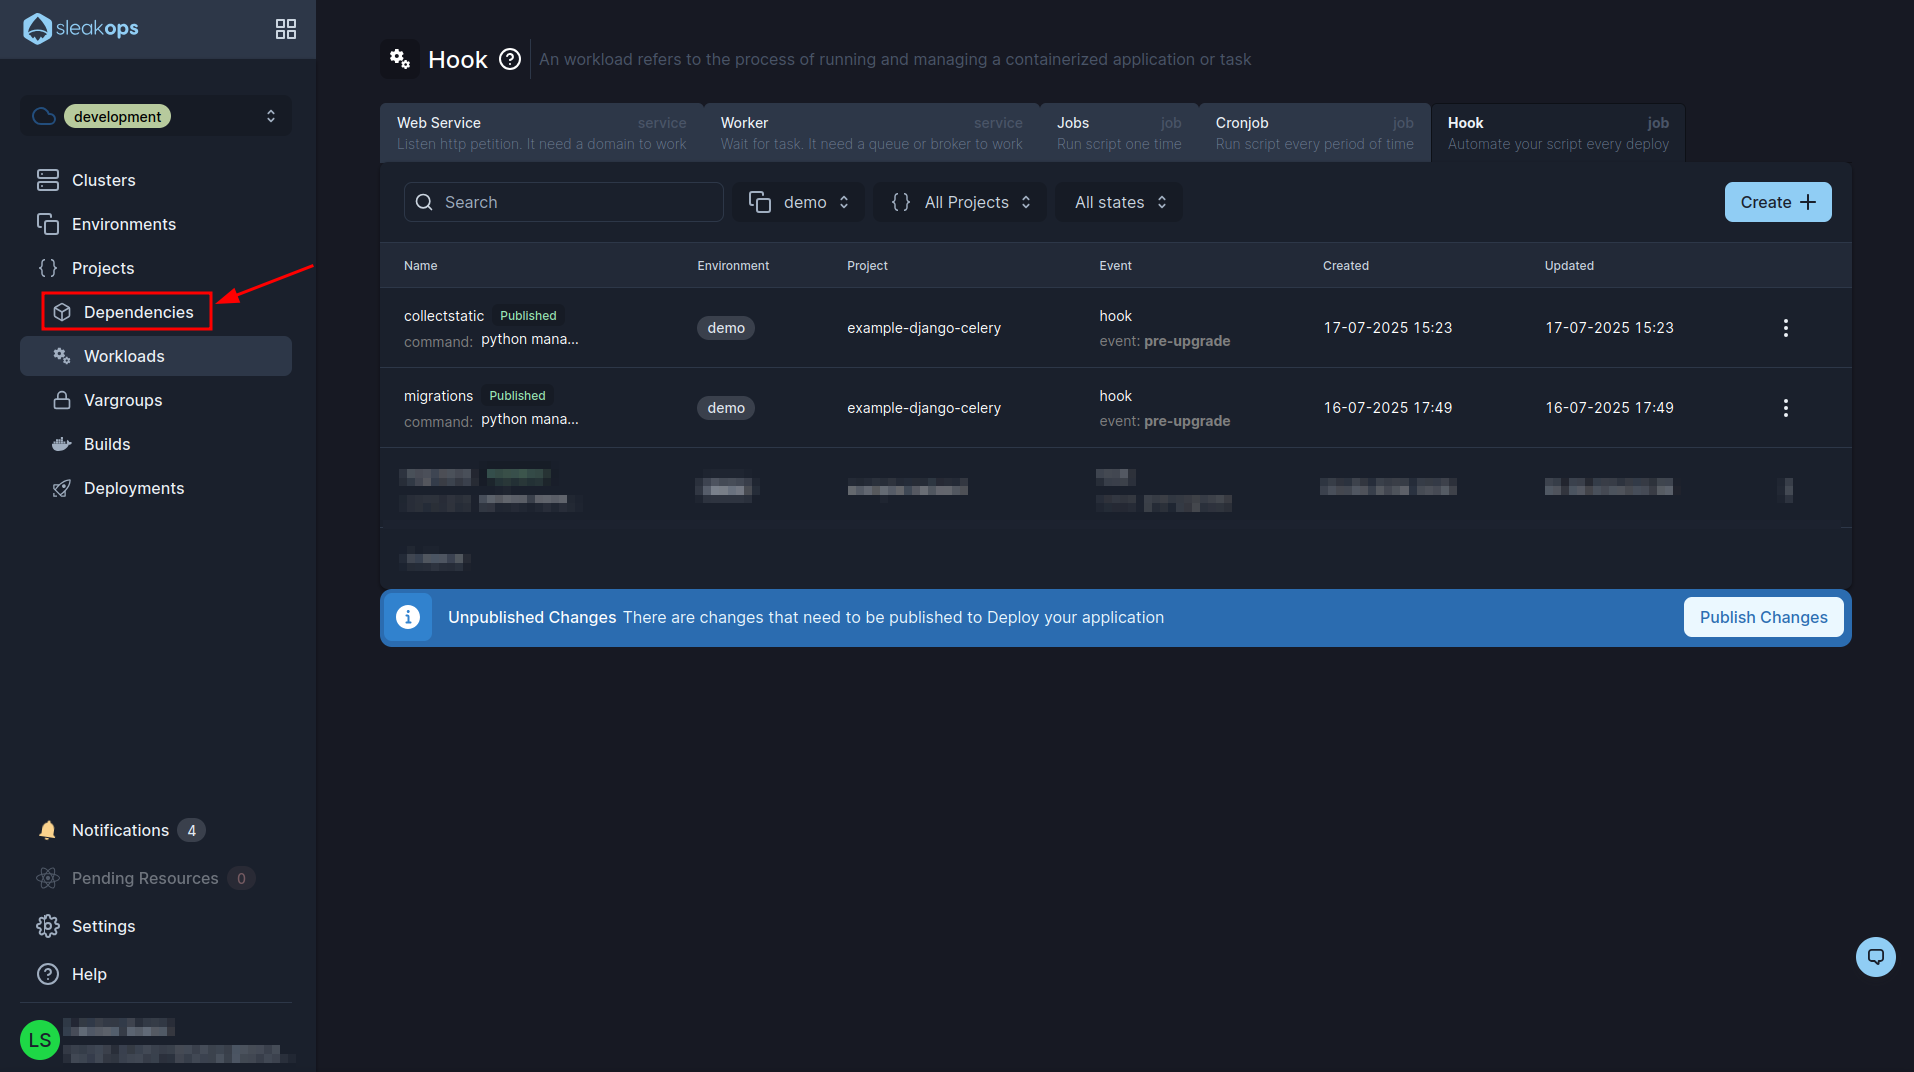1914x1072 pixels.
Task: Switch to the Jobs tab
Action: 1119,133
